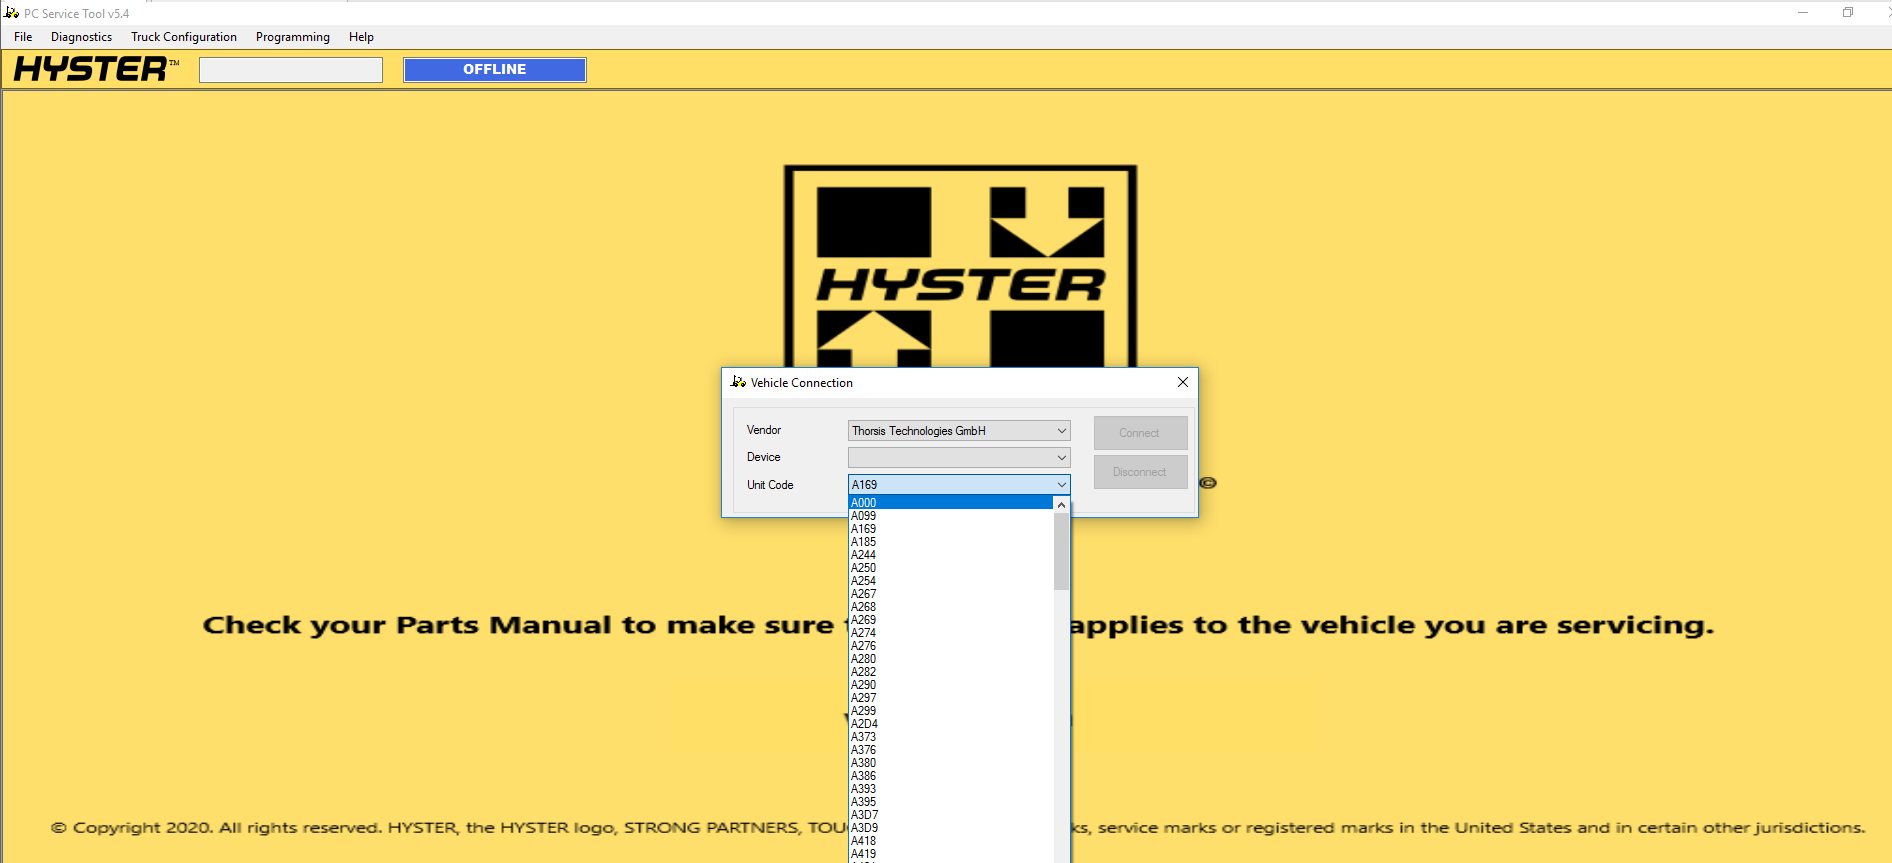Viewport: 1892px width, 863px height.
Task: Click the Disconnect button
Action: coord(1140,472)
